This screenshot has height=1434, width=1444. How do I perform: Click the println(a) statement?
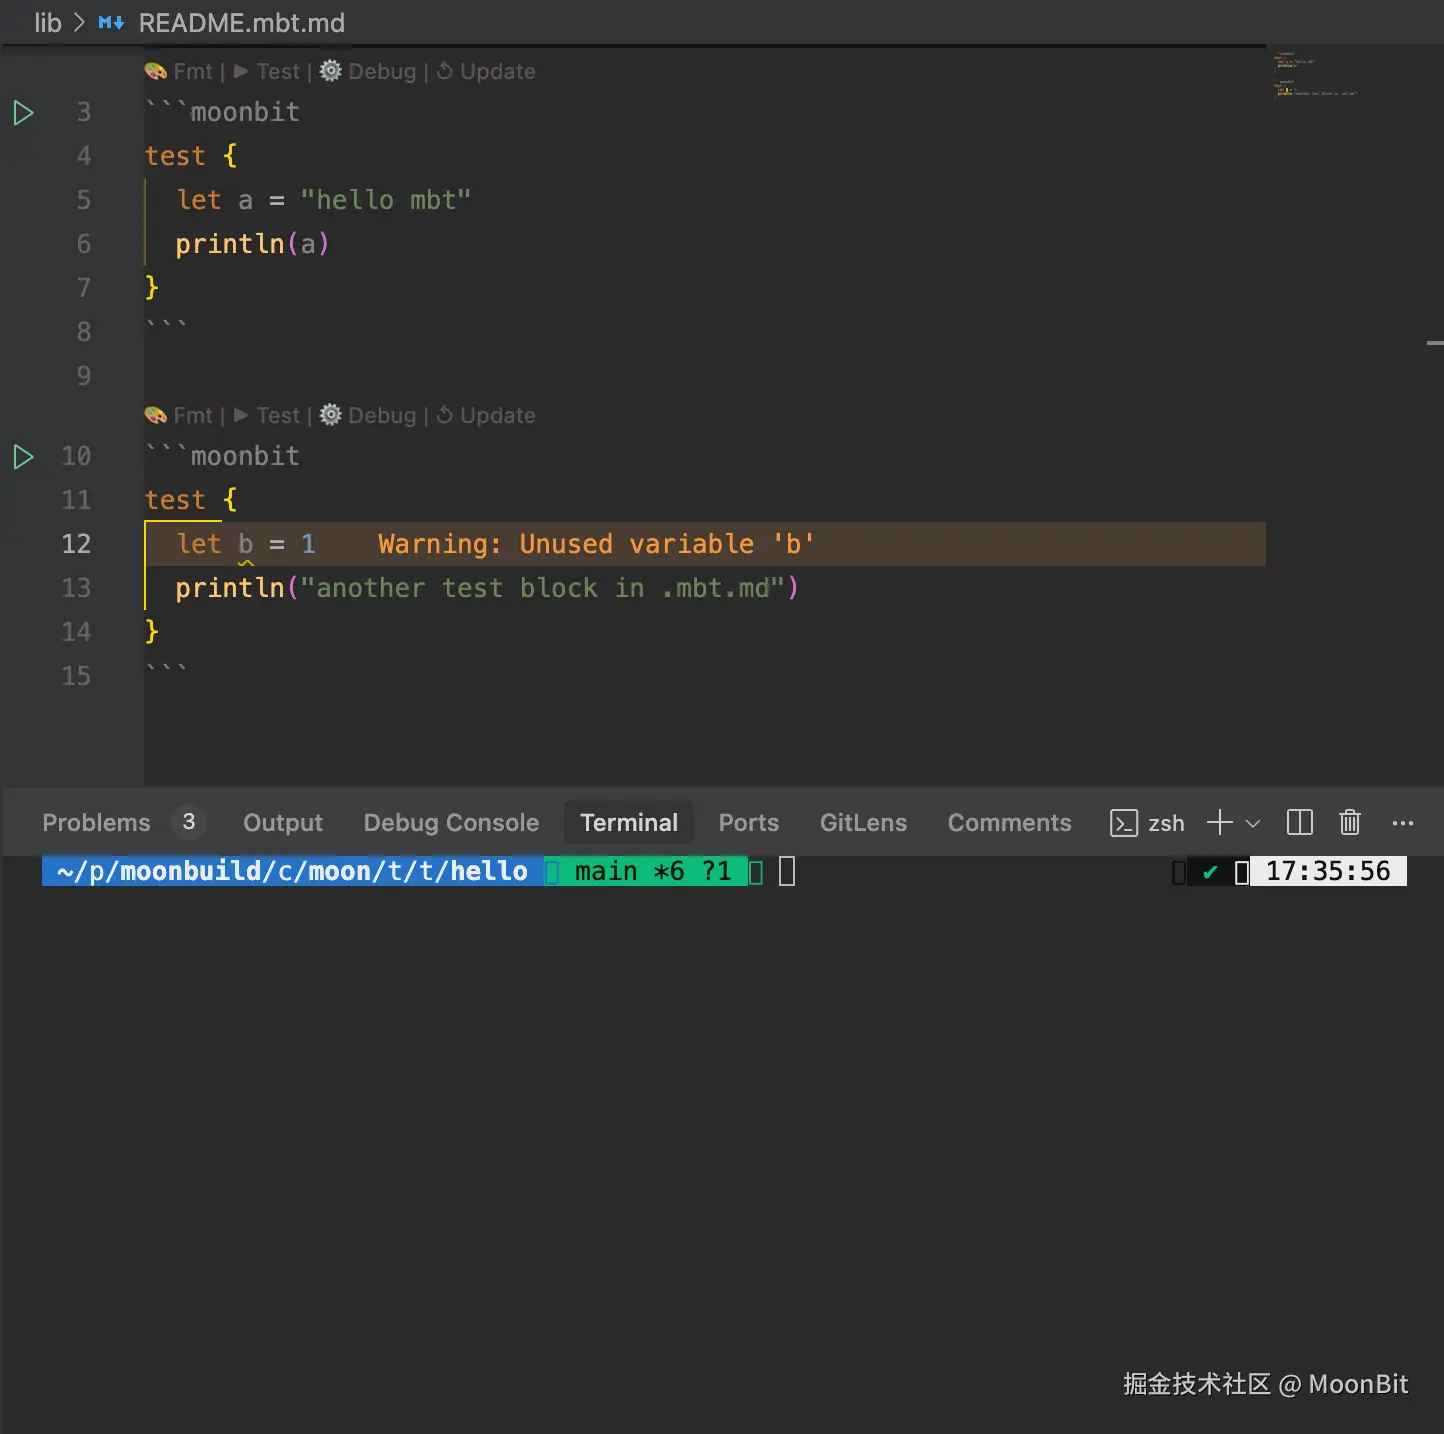[252, 244]
